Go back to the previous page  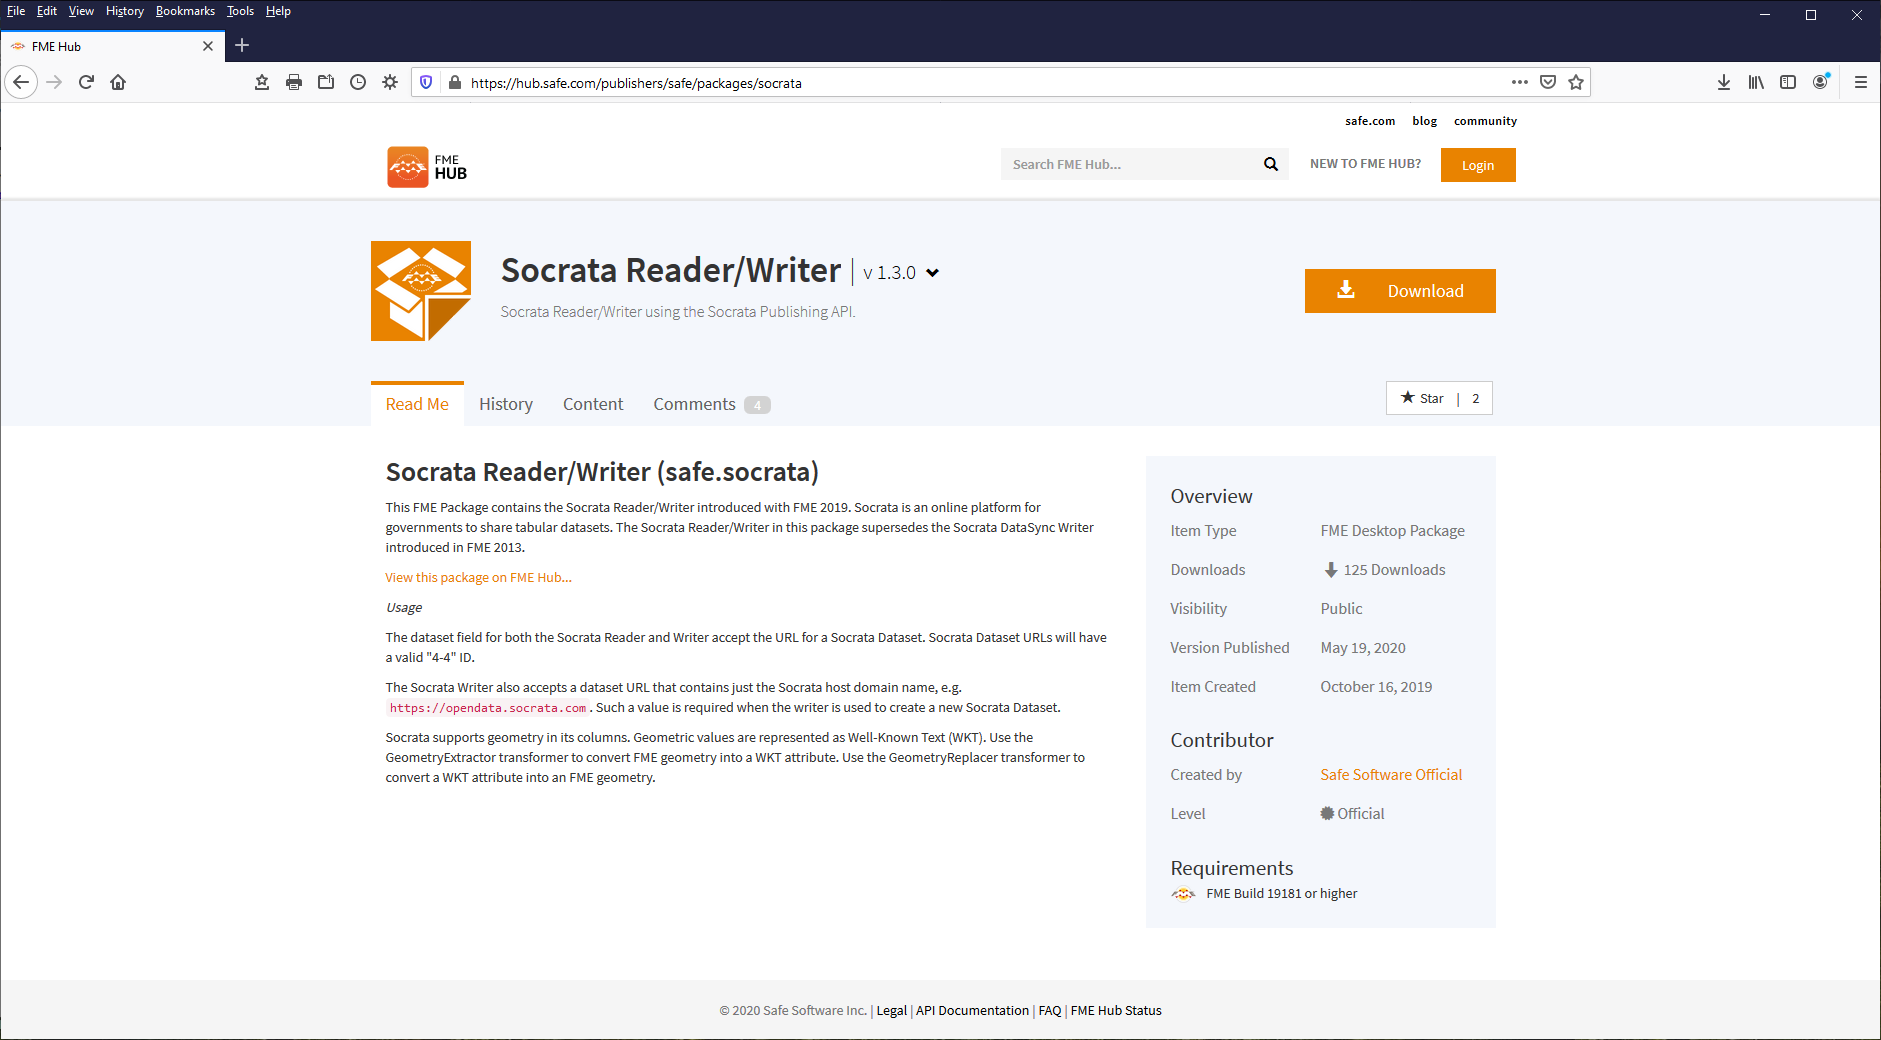(x=21, y=82)
